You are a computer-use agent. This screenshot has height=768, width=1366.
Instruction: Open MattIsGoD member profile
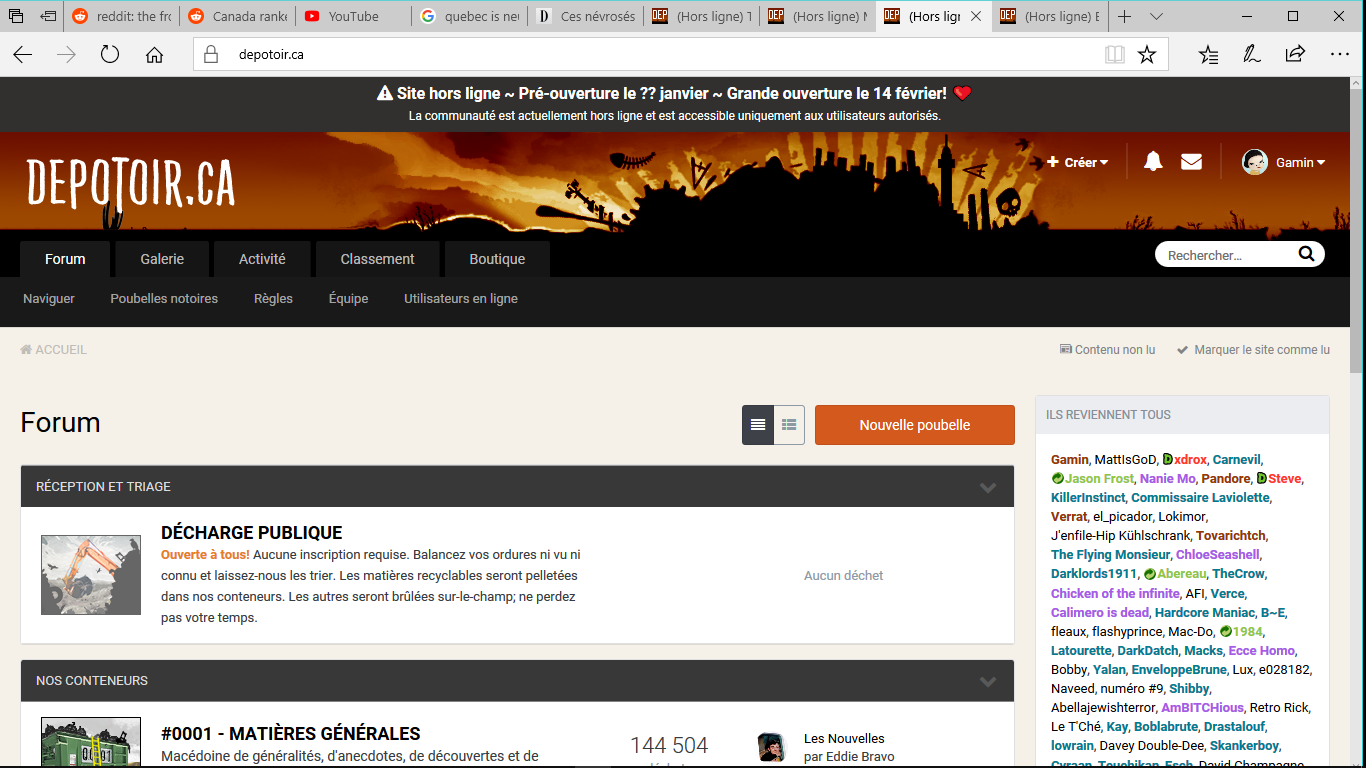(x=1125, y=459)
